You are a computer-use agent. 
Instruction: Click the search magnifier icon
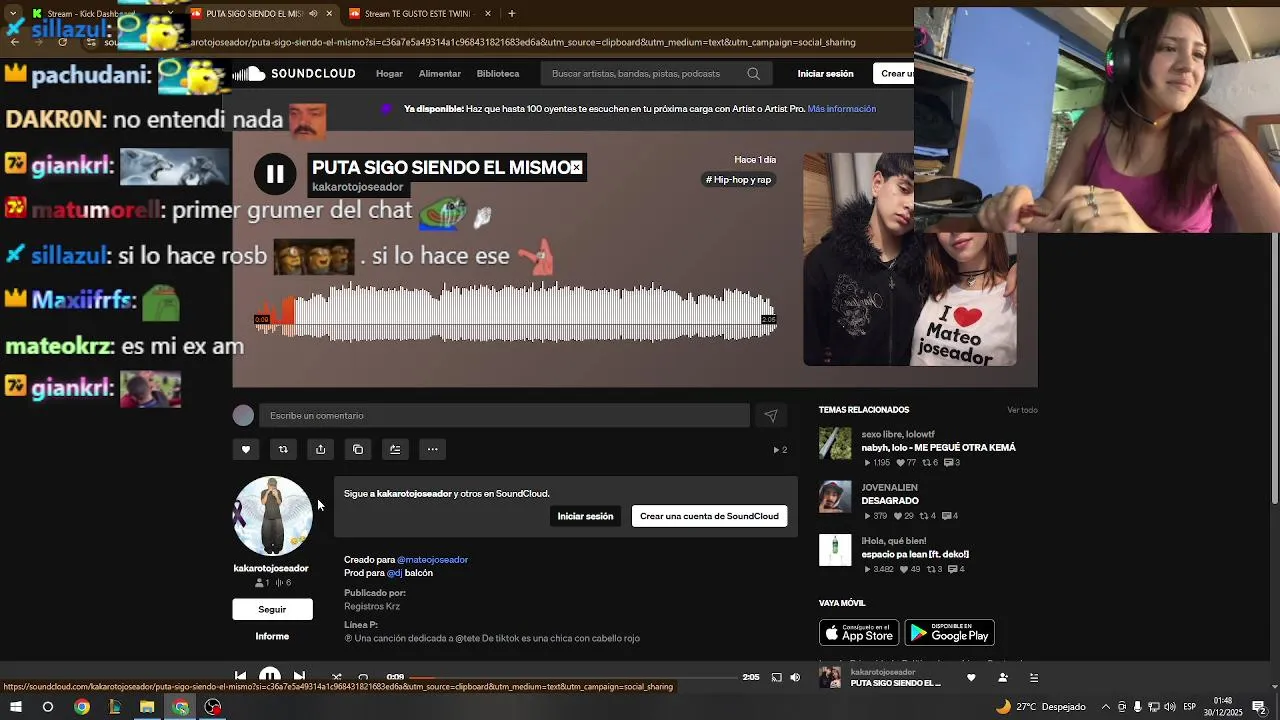click(753, 74)
